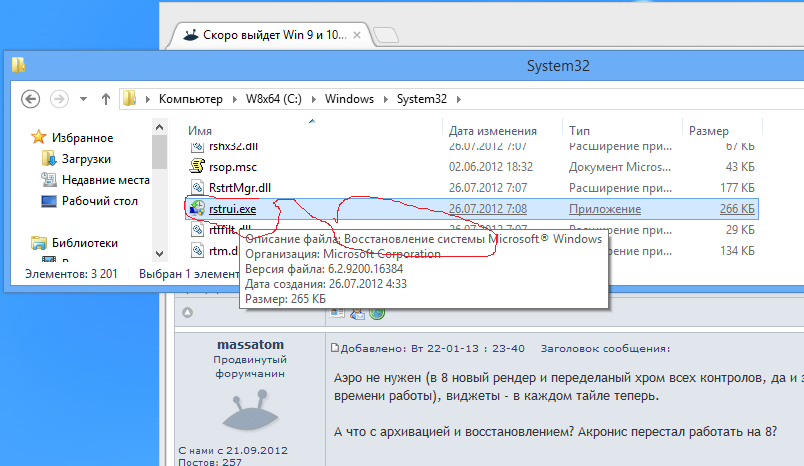Expand the chevron after W8x64 (C:)

click(313, 99)
